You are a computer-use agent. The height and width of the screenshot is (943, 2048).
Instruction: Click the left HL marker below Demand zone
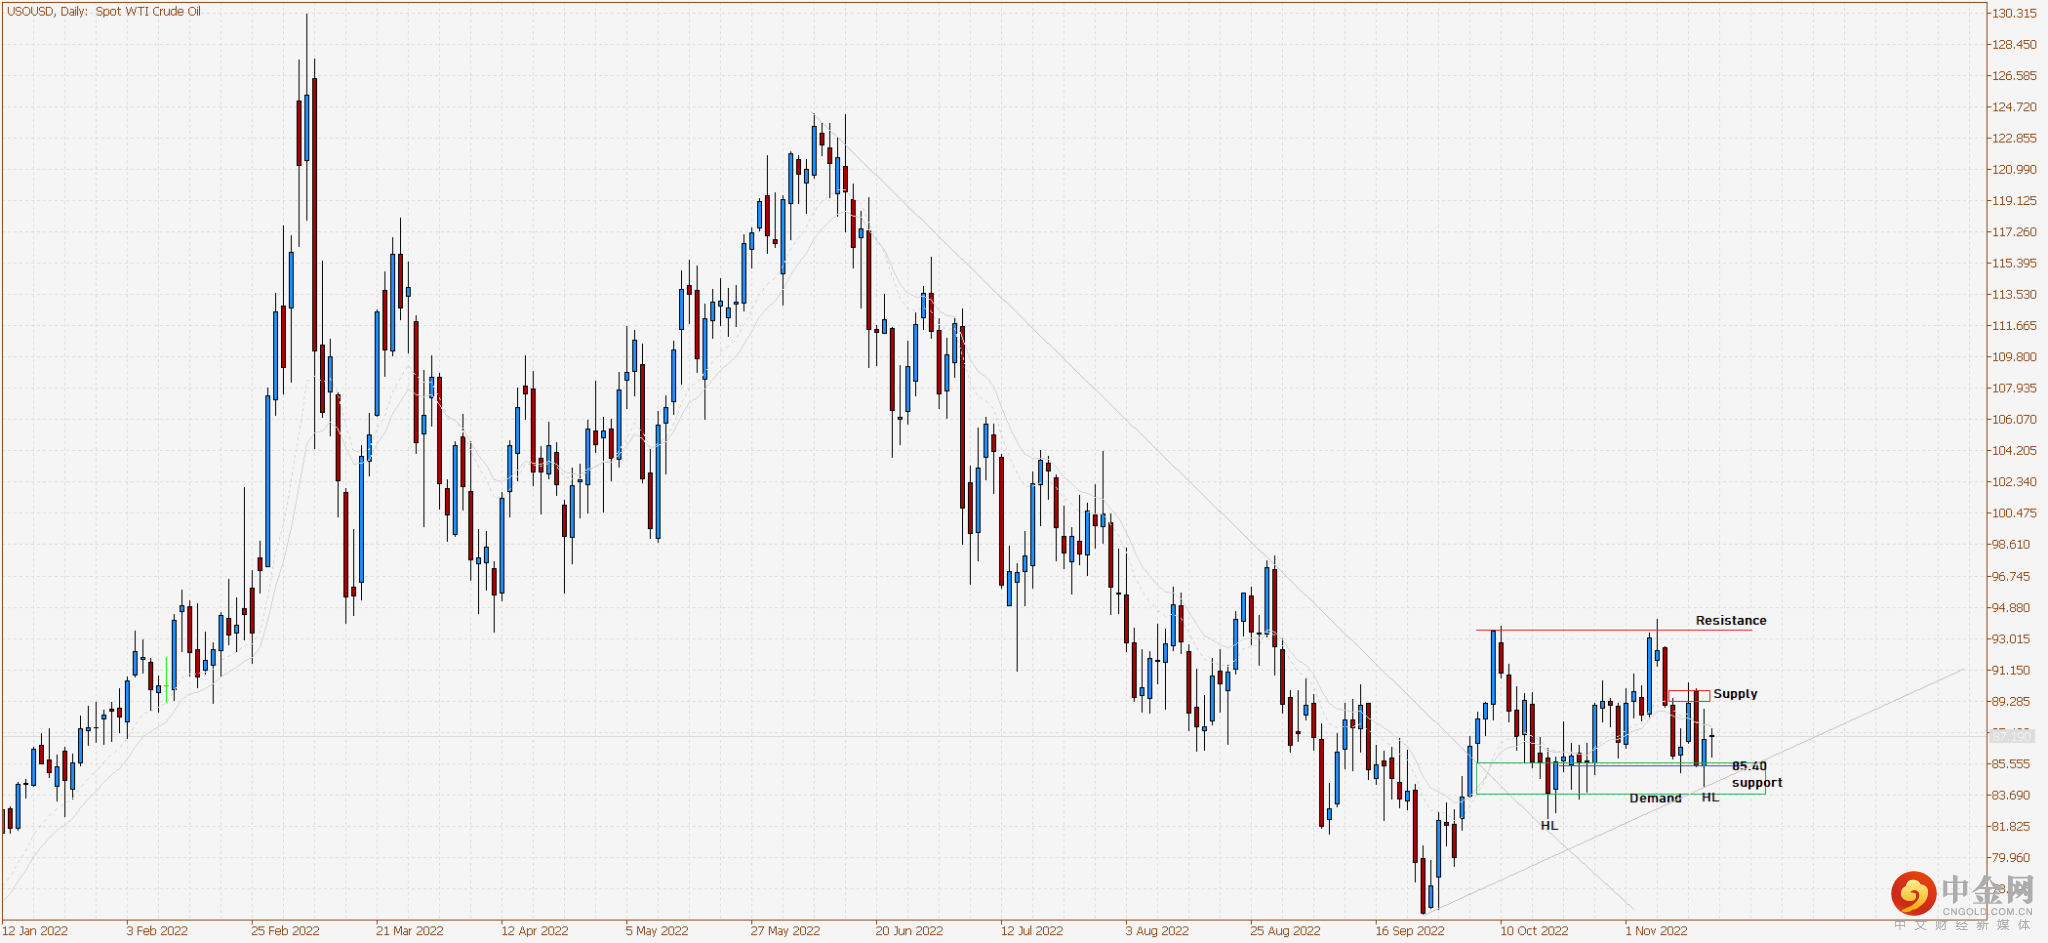click(x=1549, y=826)
